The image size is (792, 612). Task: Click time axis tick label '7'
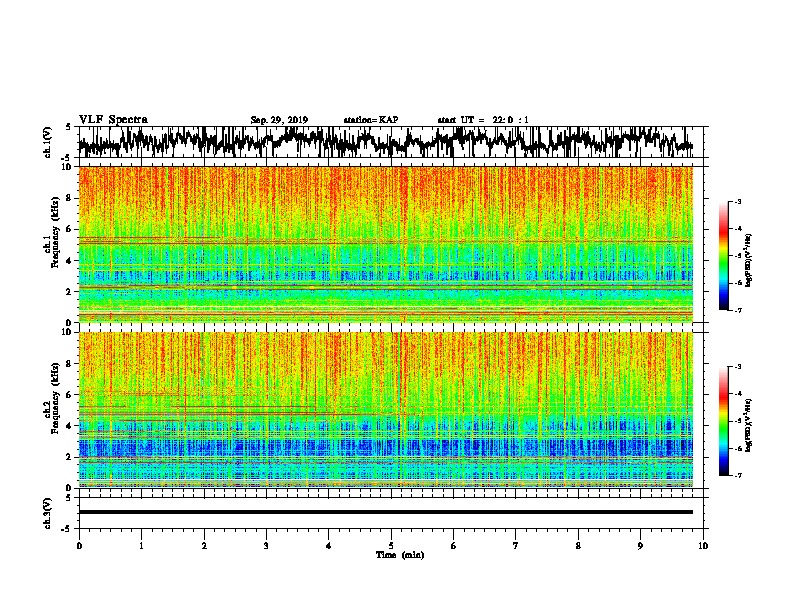click(516, 546)
